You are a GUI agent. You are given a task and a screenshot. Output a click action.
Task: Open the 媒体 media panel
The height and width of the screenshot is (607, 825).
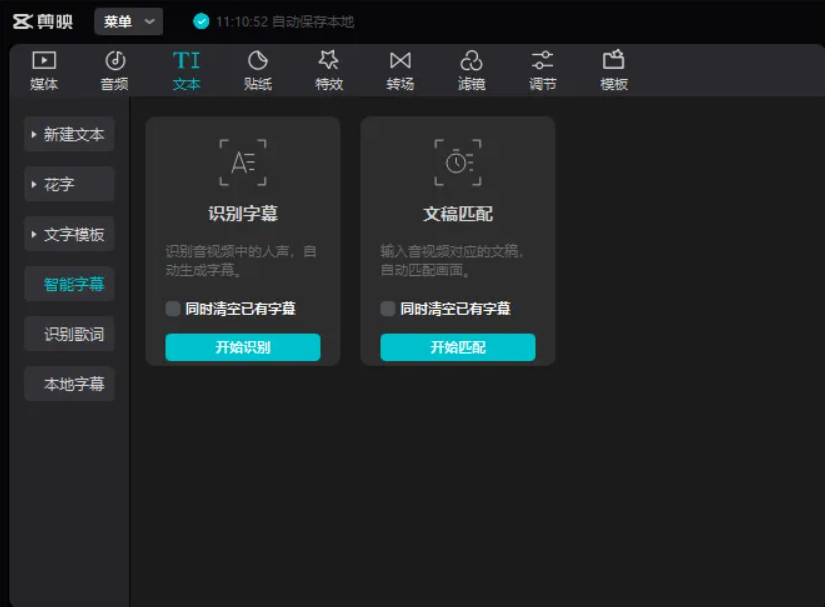(x=44, y=70)
